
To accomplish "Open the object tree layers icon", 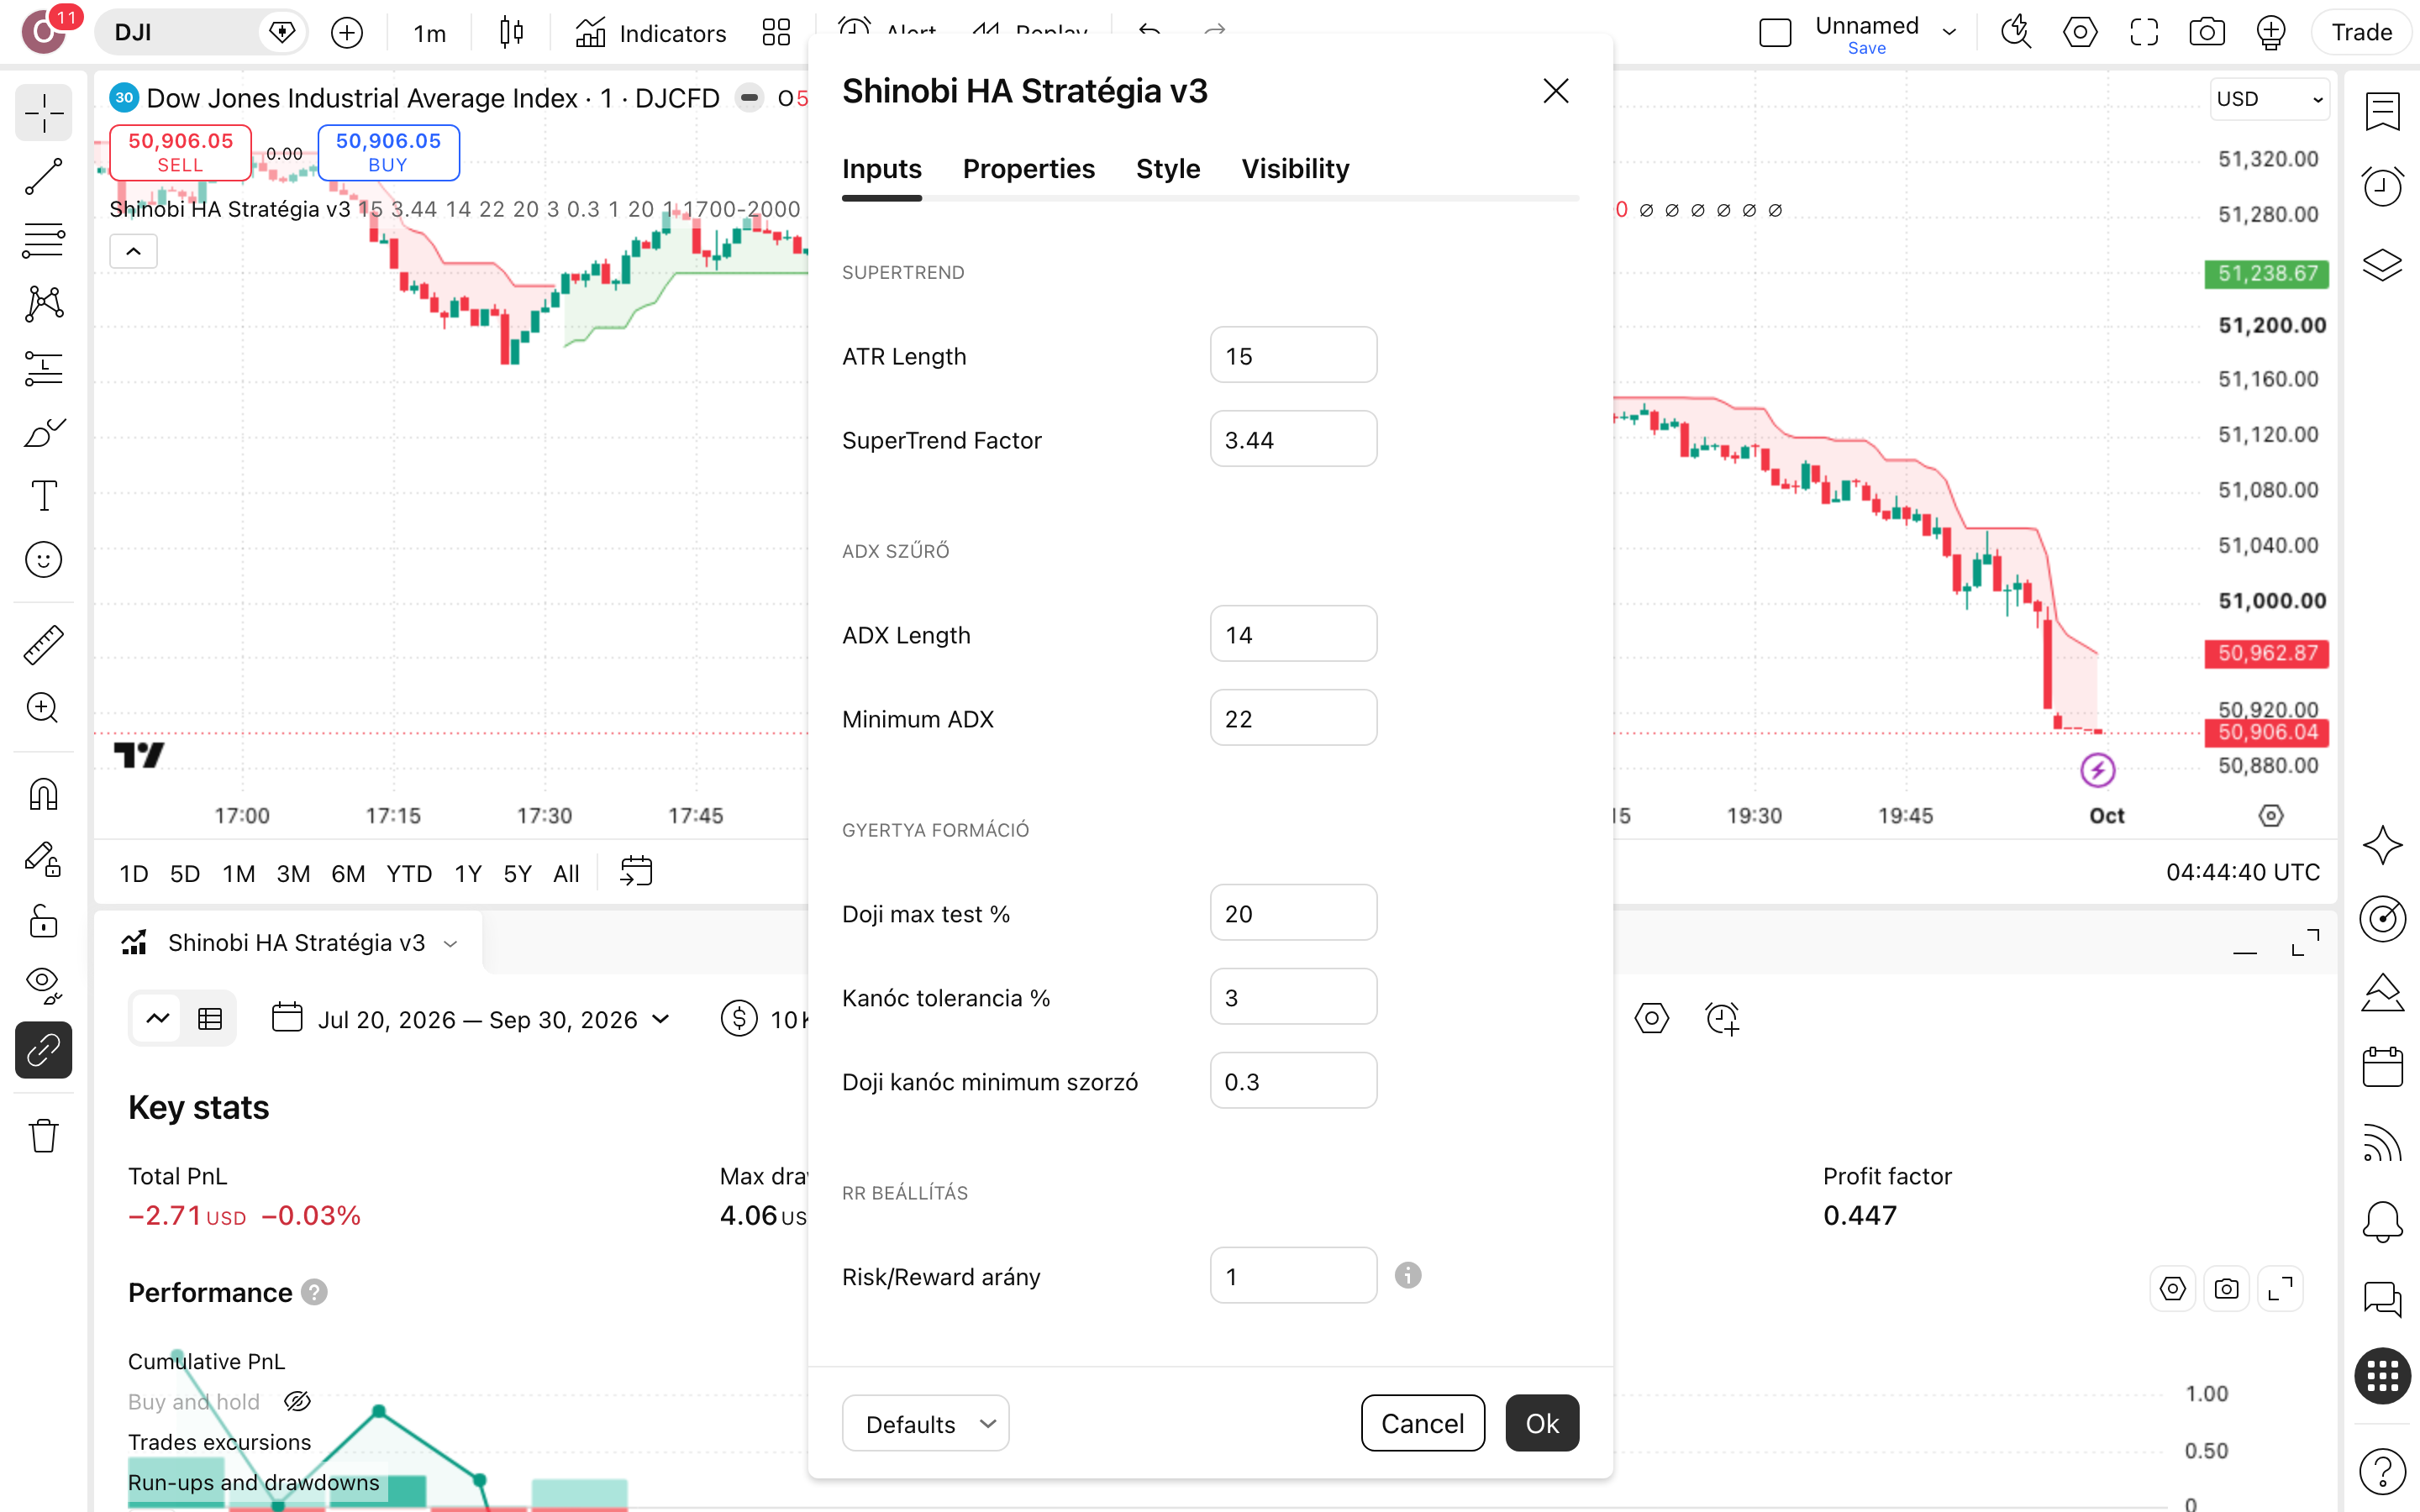I will [2383, 265].
